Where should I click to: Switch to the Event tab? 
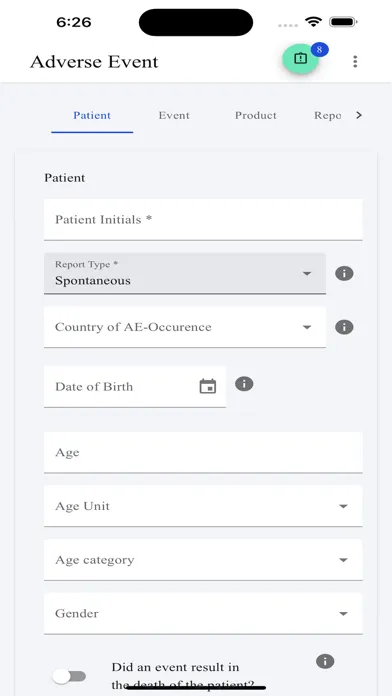click(174, 115)
